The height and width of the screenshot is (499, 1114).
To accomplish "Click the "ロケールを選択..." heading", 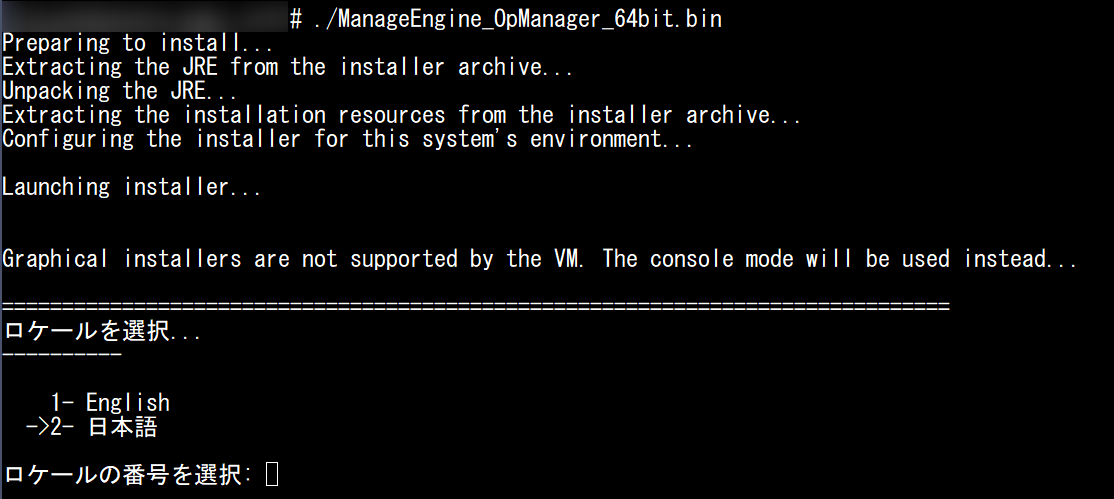I will pos(102,332).
